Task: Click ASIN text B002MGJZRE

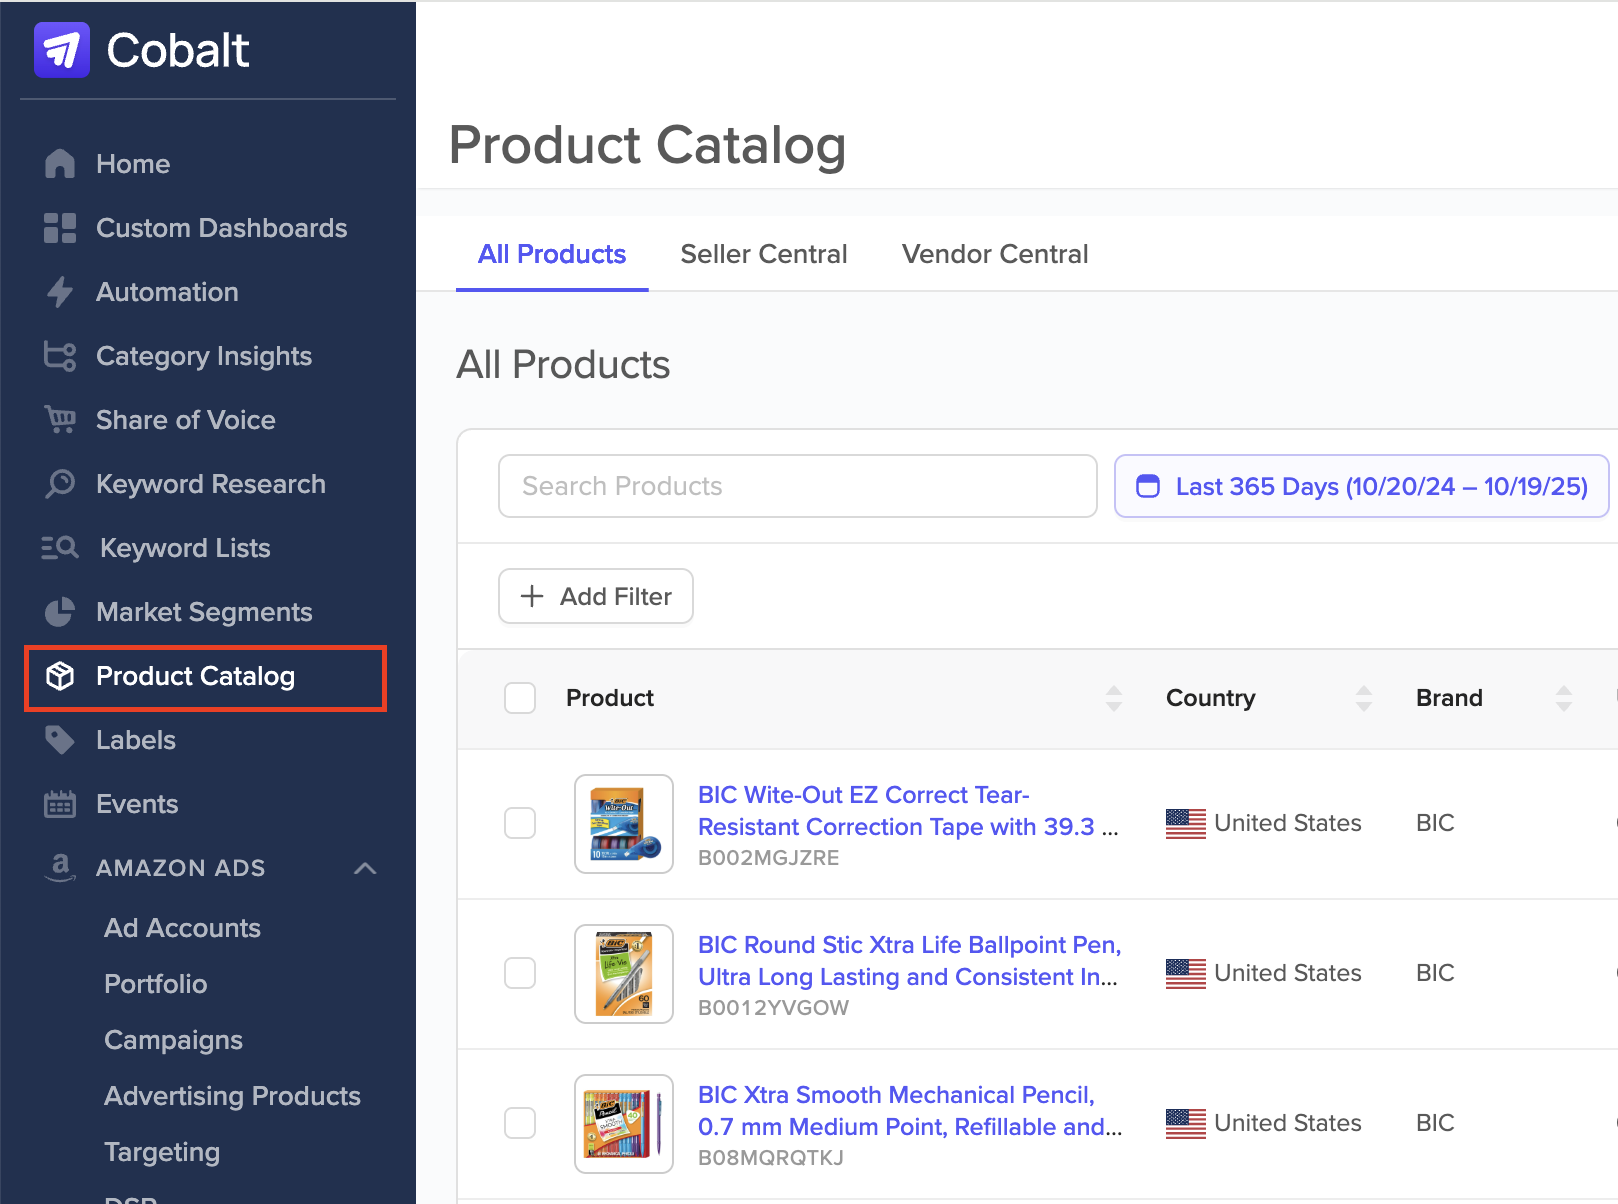Action: coord(769,858)
